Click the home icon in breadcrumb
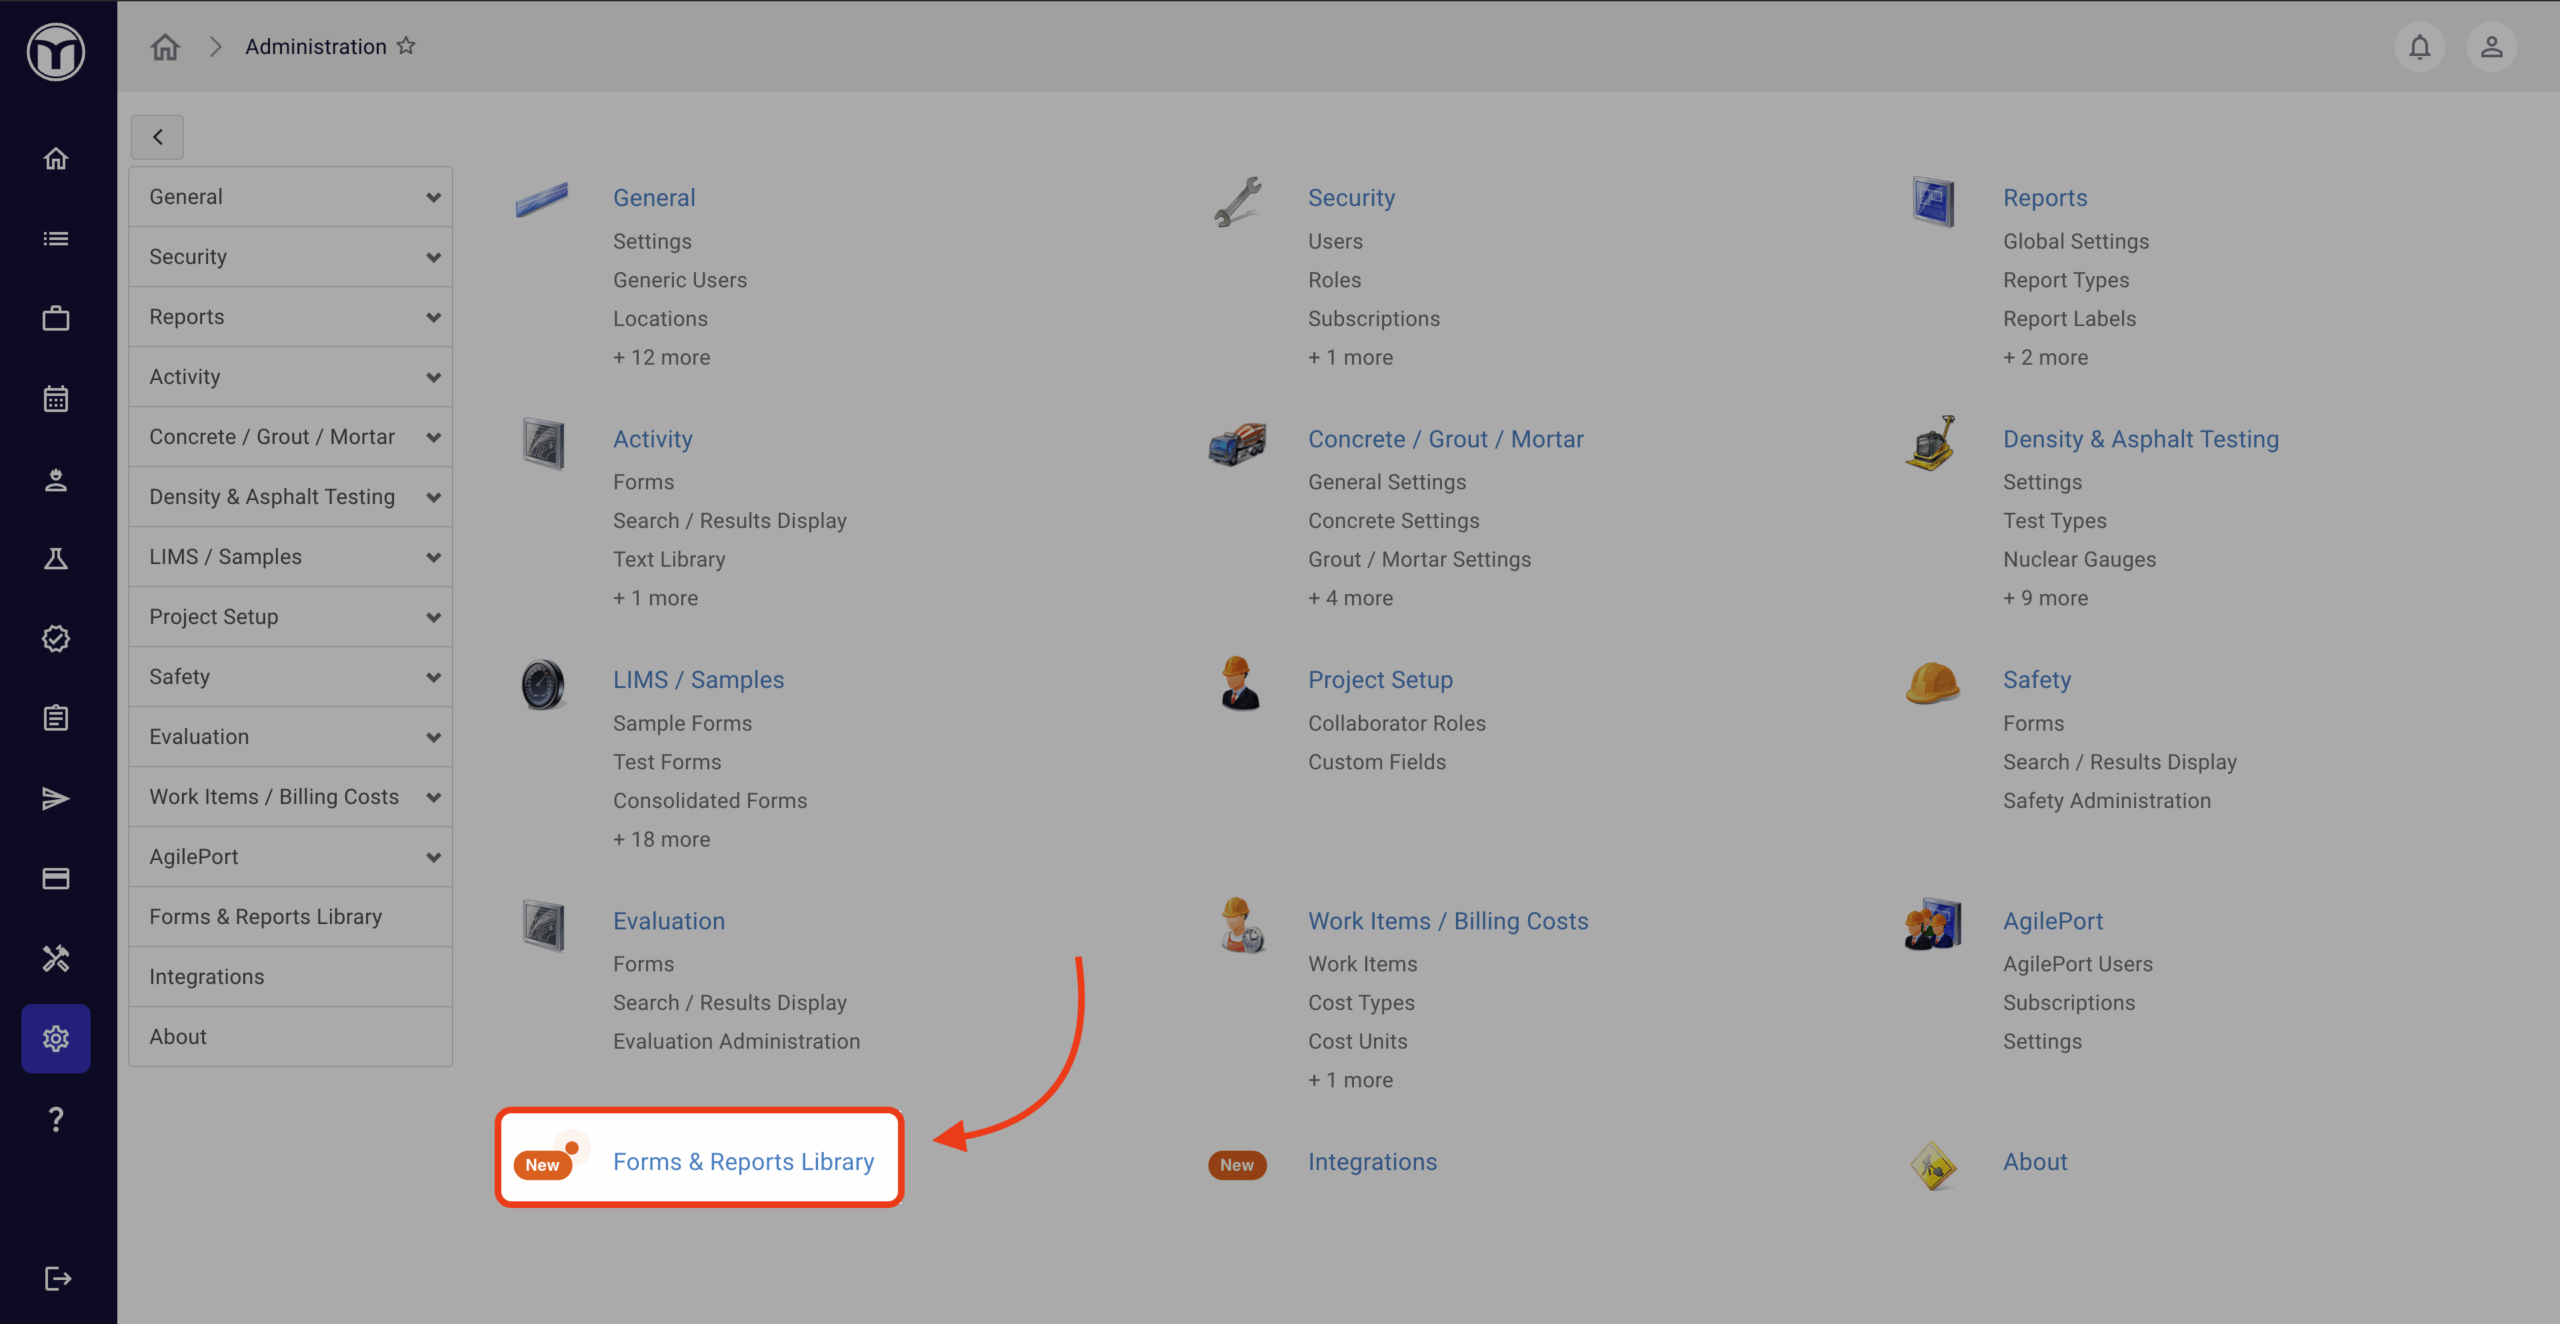Screen dimensions: 2560x1324 [165, 47]
